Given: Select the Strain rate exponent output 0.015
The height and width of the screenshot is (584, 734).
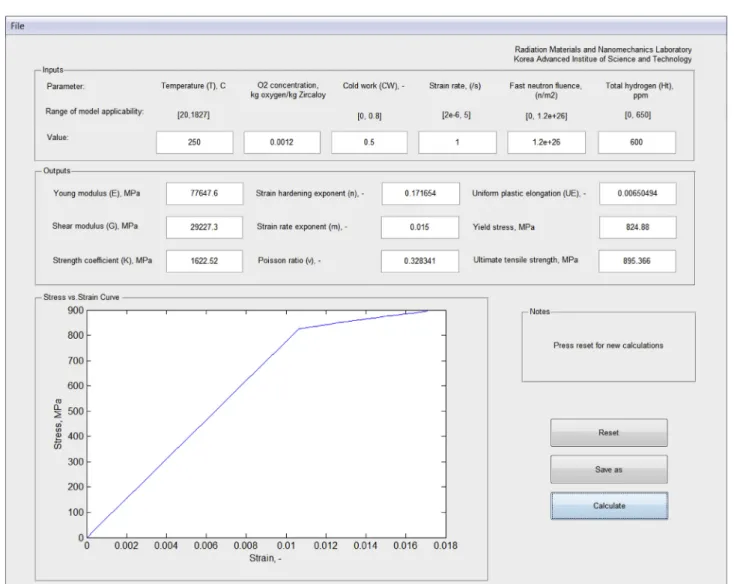Looking at the screenshot, I should pos(420,227).
